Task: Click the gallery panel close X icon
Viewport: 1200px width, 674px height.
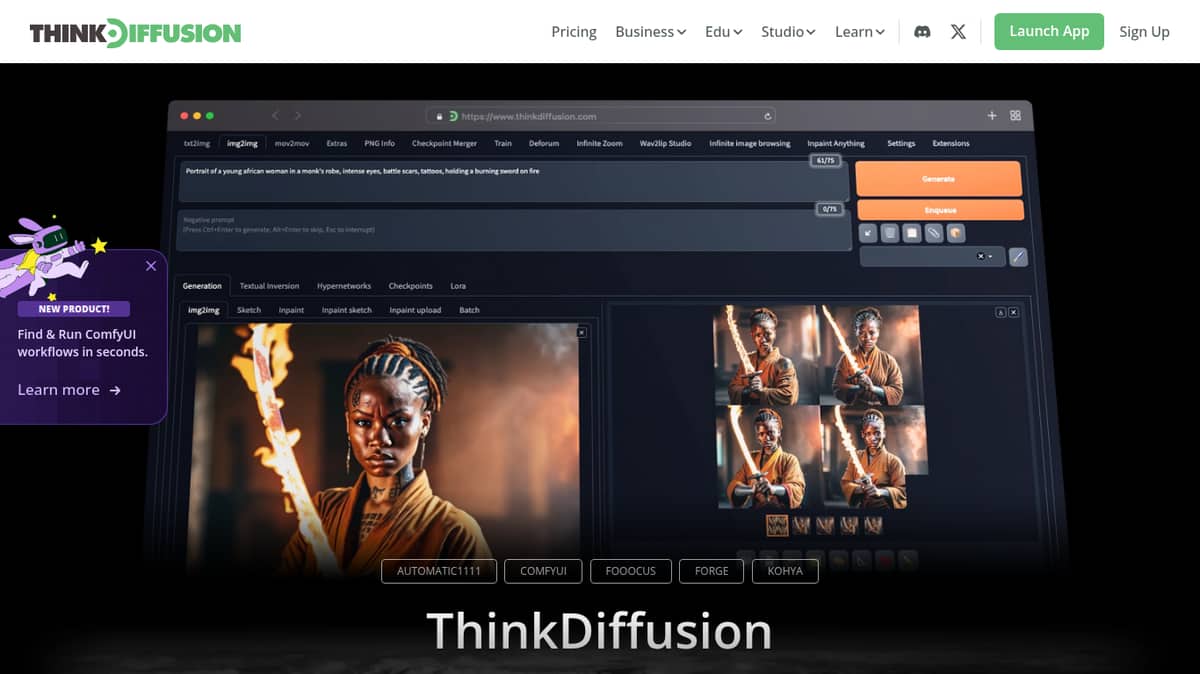Action: (1013, 313)
